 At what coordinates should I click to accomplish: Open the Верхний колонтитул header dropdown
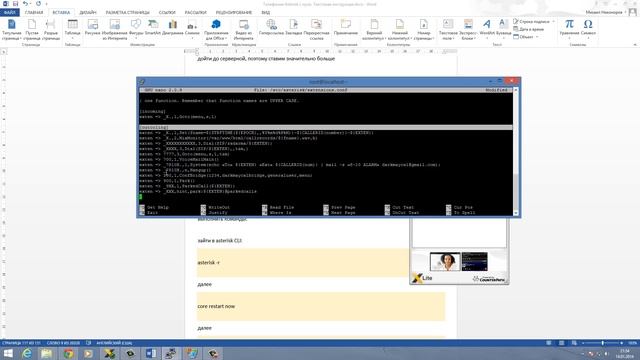374,29
